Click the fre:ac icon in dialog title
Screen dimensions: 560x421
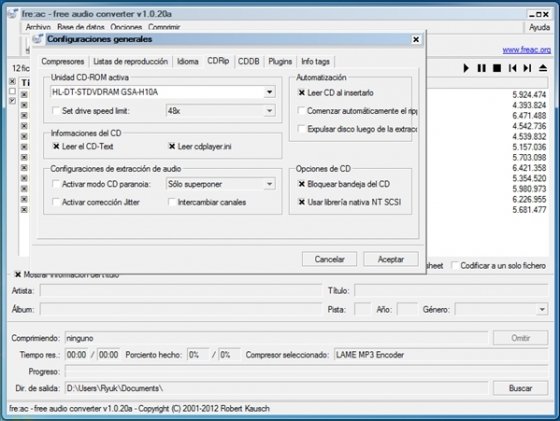[38, 39]
